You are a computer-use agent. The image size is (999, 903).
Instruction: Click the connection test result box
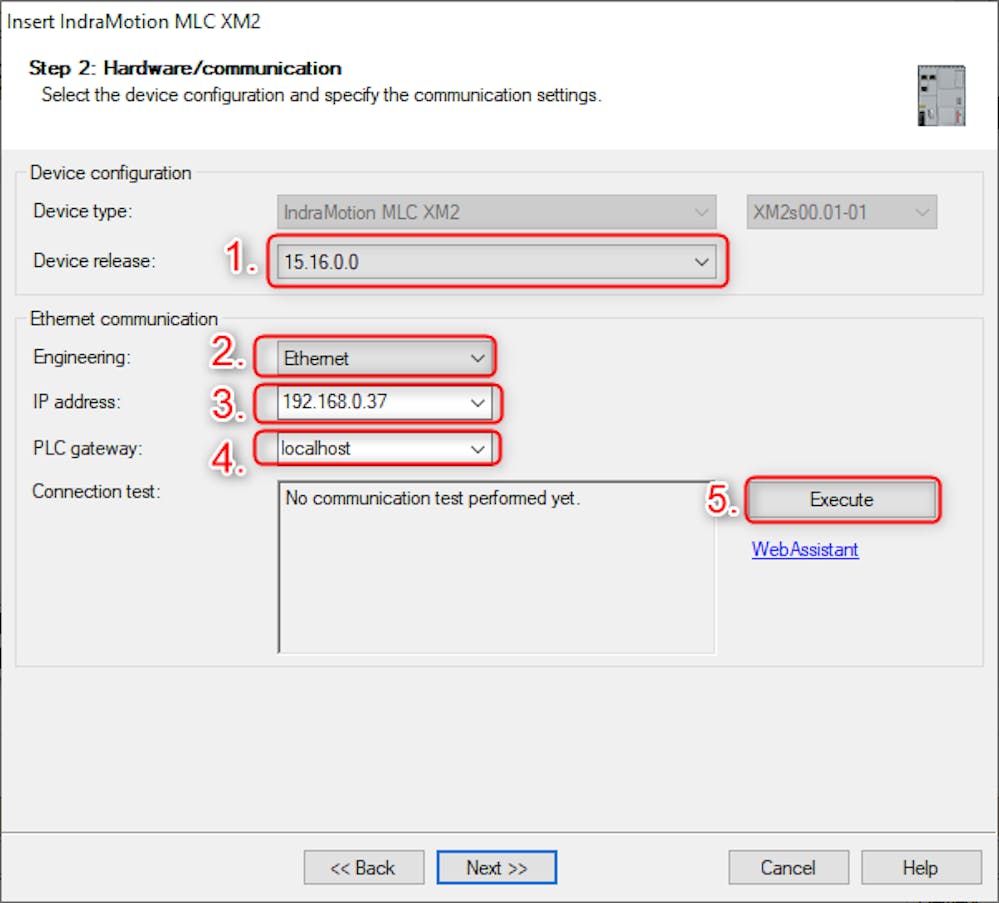pos(496,567)
